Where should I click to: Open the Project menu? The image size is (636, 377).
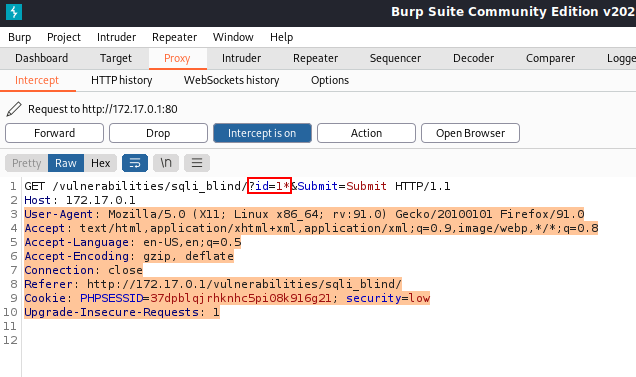tap(64, 37)
